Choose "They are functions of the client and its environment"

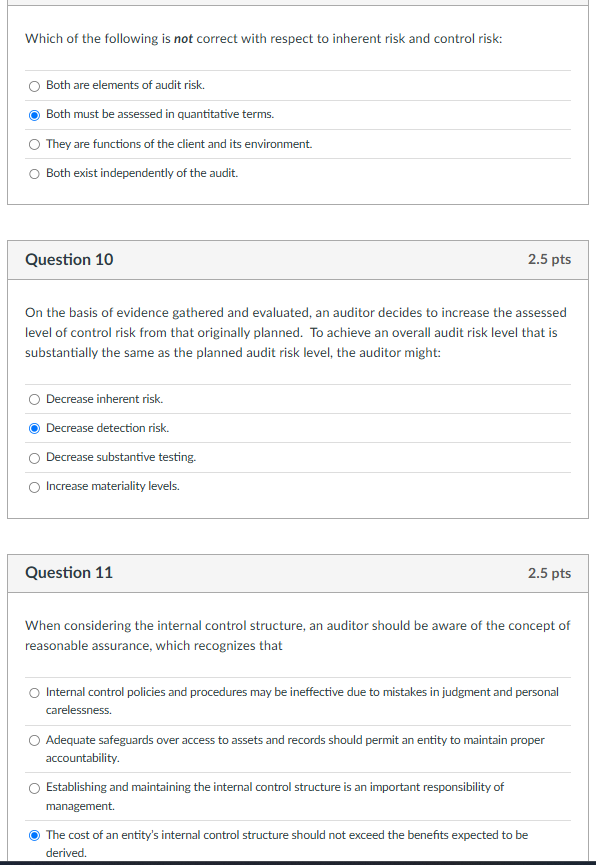33,143
